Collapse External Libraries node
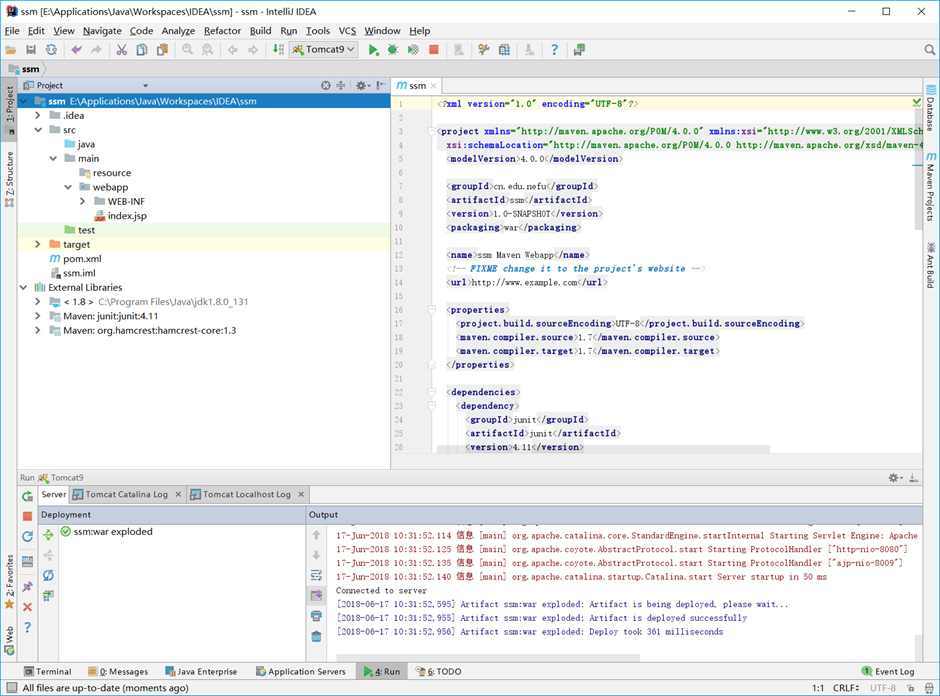Image resolution: width=940 pixels, height=696 pixels. click(x=23, y=287)
